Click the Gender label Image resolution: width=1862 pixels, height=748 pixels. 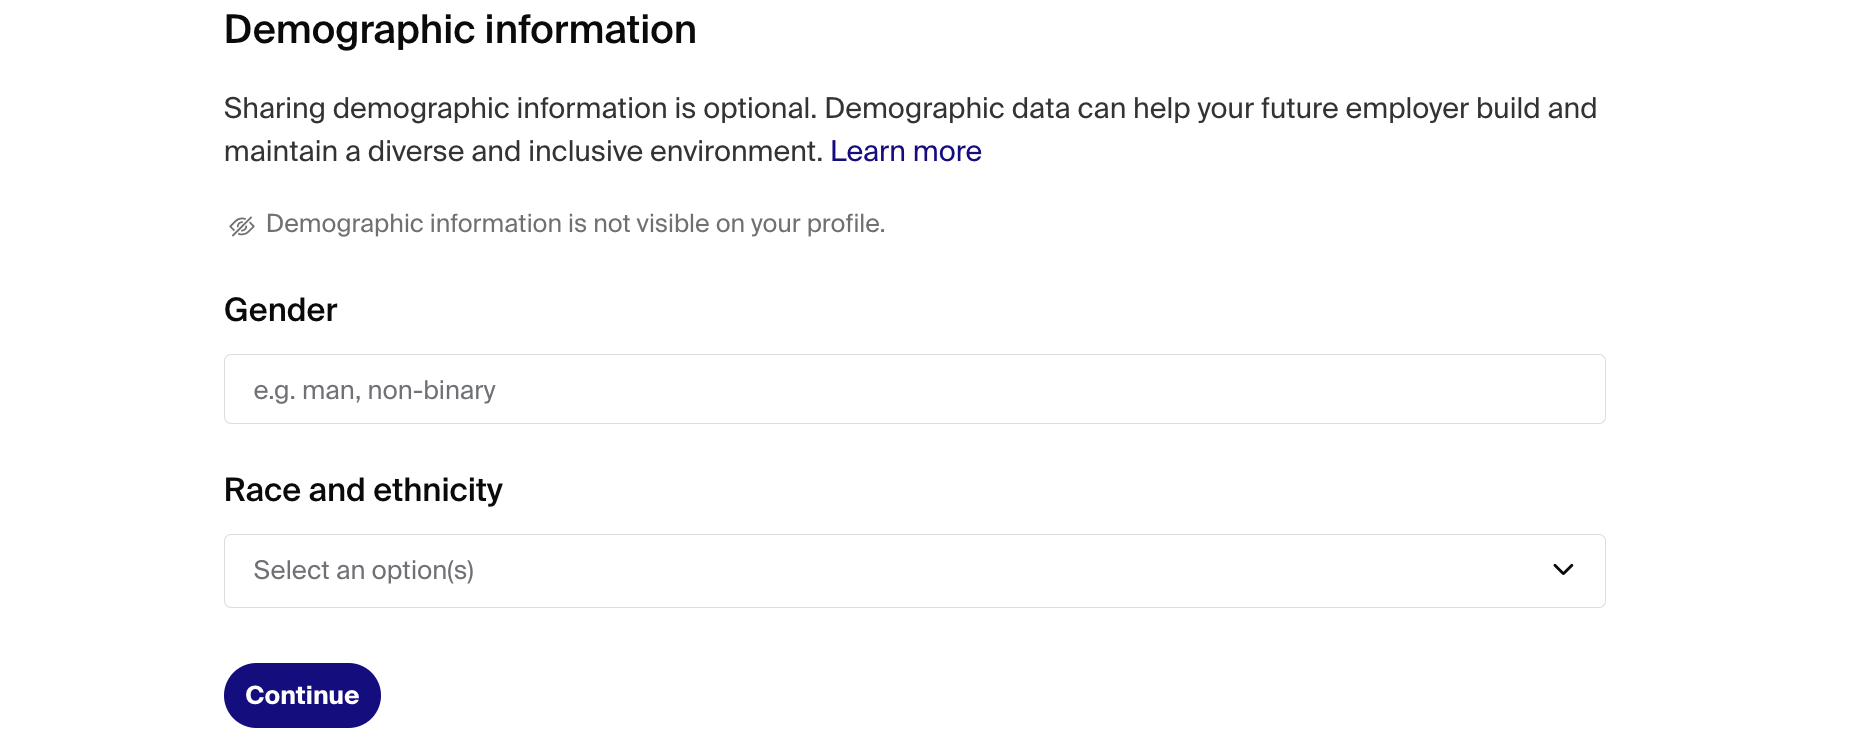280,310
